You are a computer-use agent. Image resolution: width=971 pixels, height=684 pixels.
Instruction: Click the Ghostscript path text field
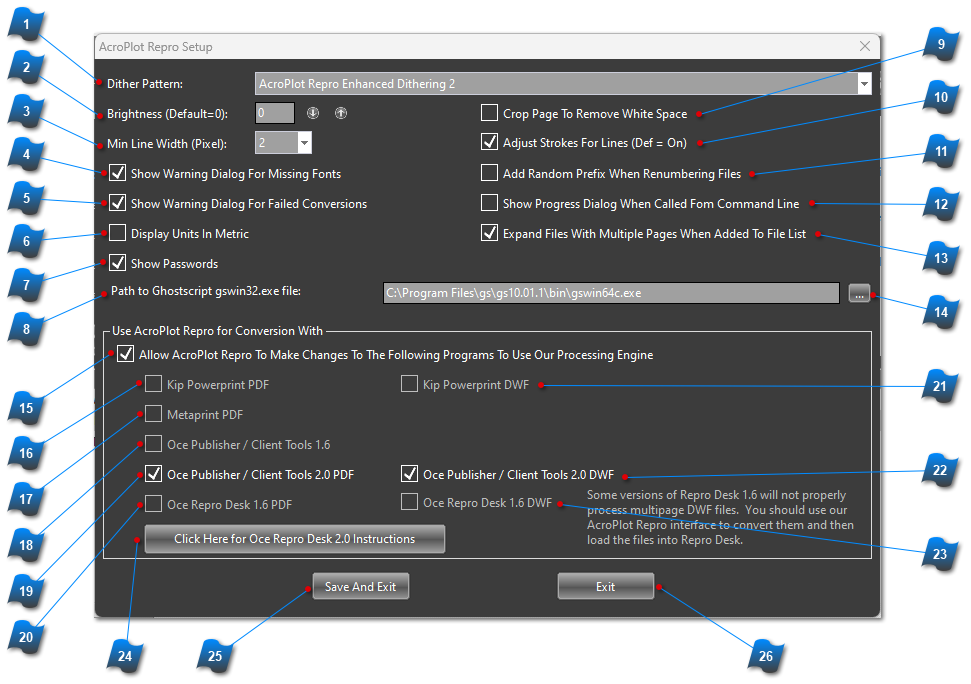coord(611,293)
